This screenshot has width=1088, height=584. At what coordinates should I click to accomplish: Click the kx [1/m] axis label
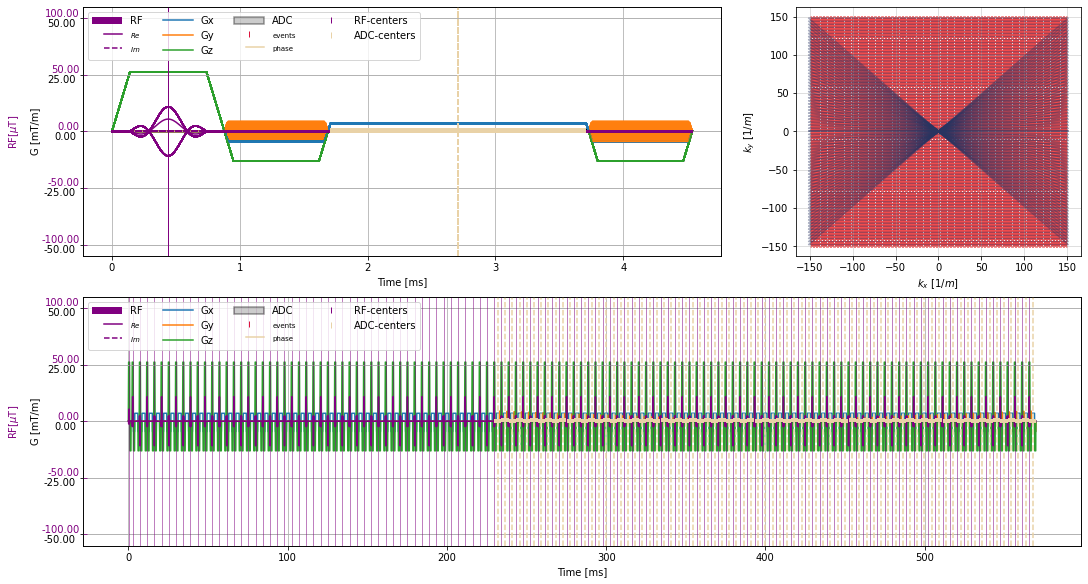(x=937, y=283)
